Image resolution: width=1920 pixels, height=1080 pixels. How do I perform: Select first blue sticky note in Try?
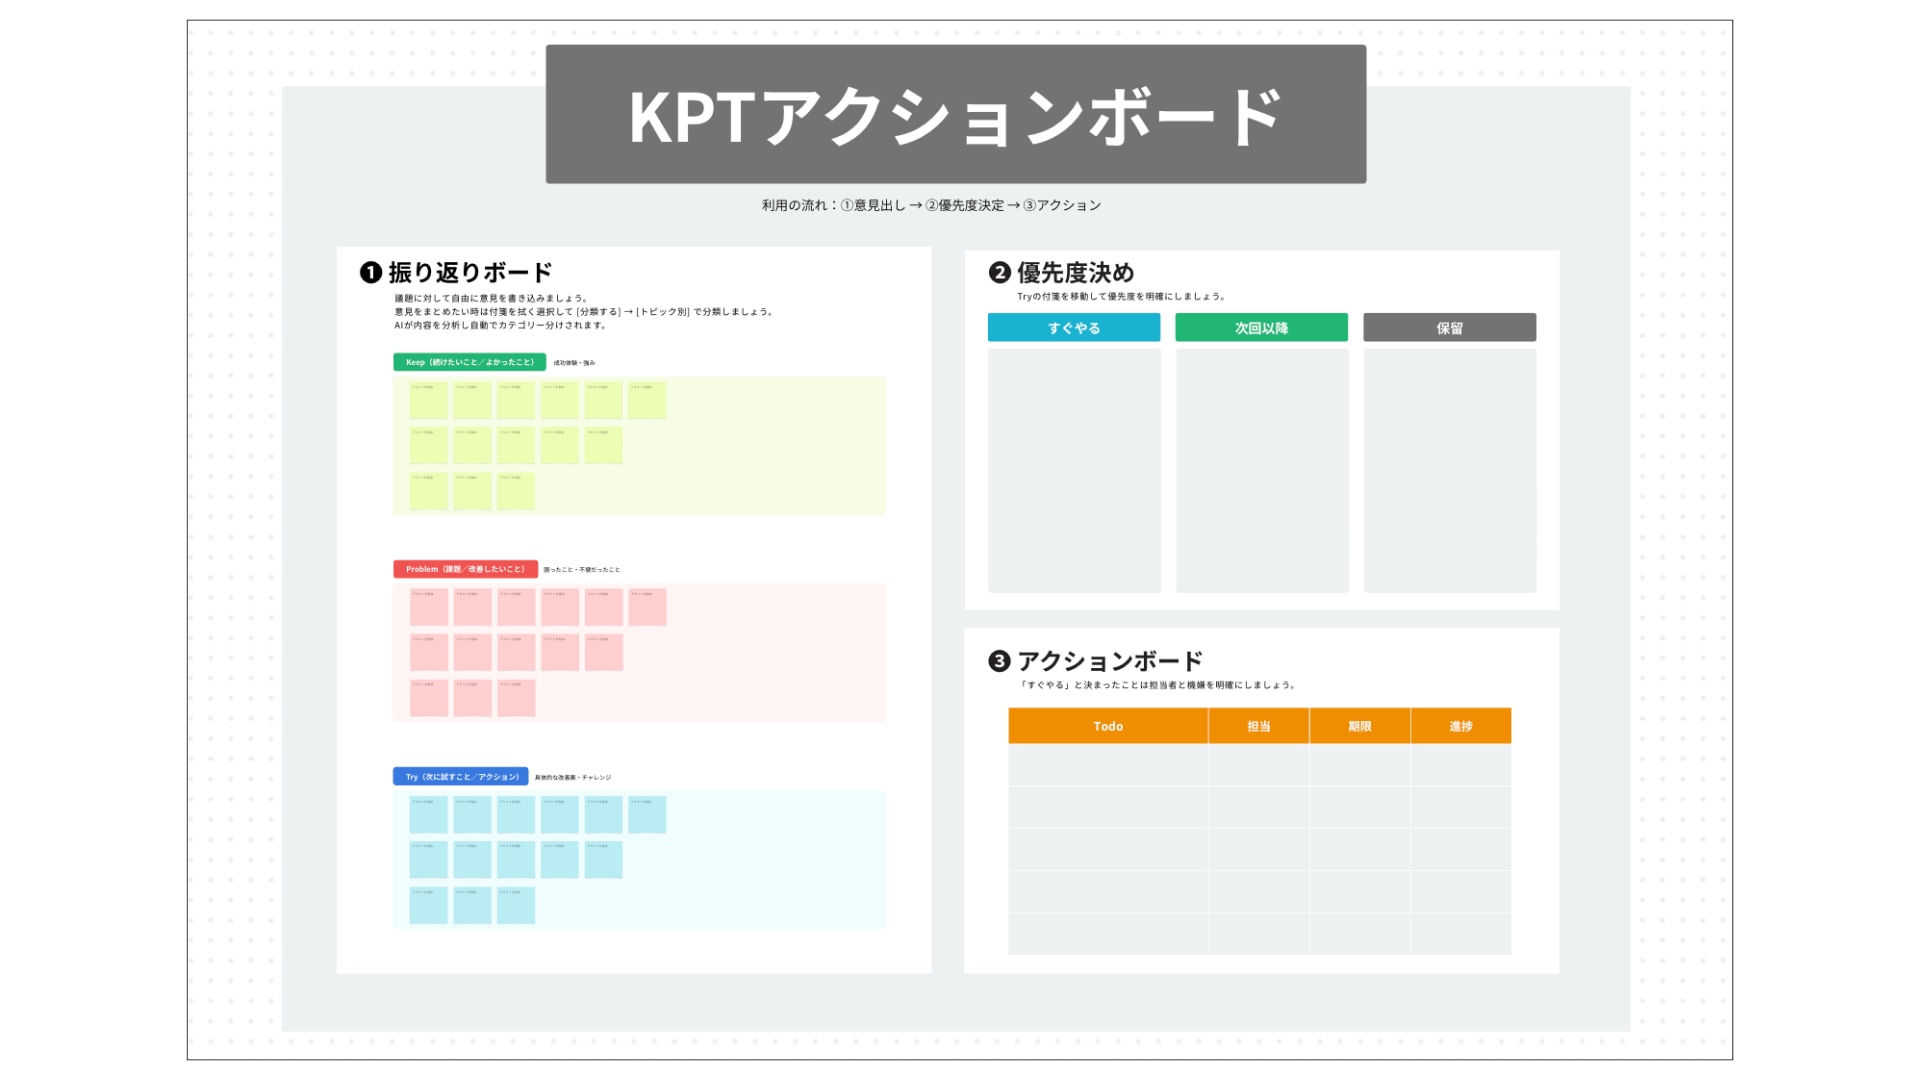point(428,815)
